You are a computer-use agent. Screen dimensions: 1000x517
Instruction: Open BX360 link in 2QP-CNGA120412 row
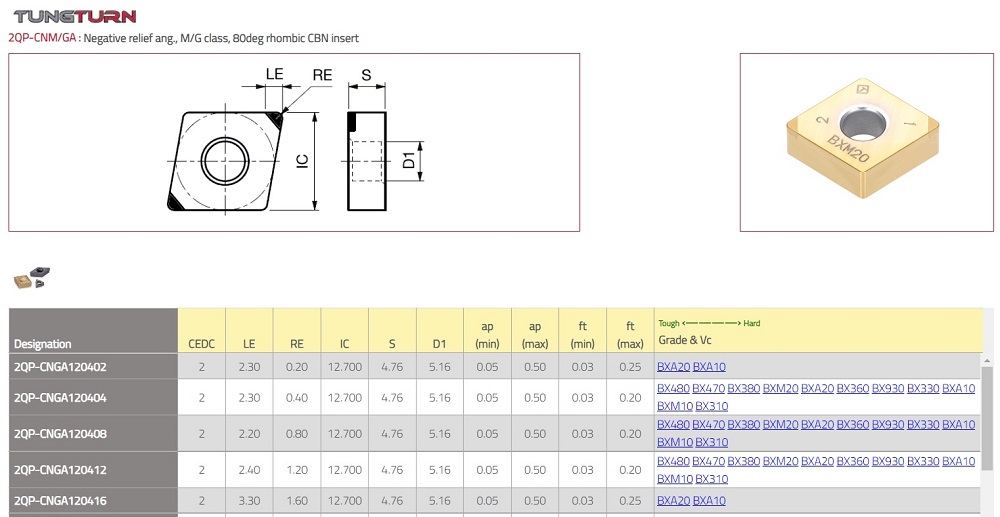coord(853,461)
